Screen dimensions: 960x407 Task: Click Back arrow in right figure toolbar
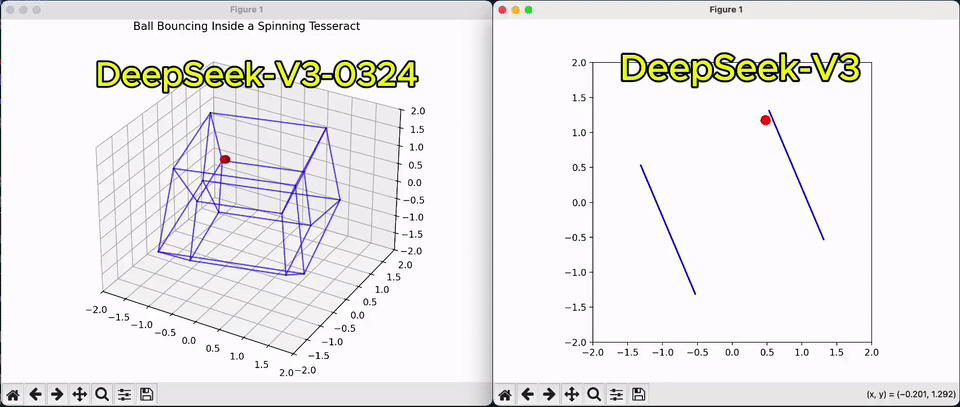point(527,394)
